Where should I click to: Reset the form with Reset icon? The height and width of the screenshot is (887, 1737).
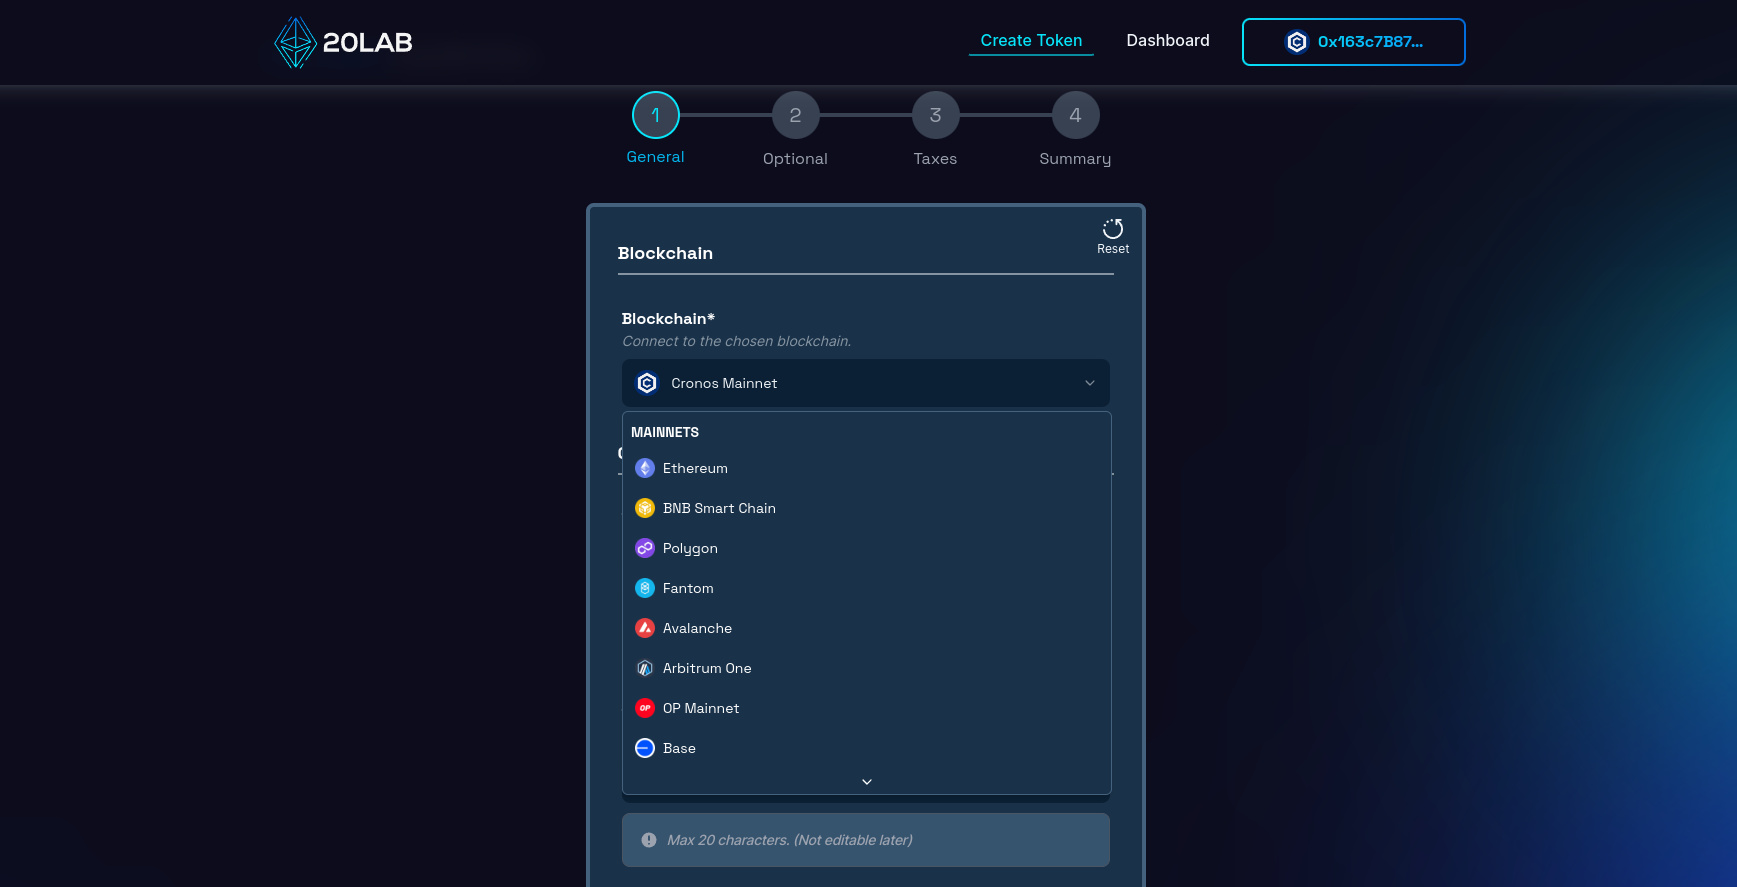1113,236
